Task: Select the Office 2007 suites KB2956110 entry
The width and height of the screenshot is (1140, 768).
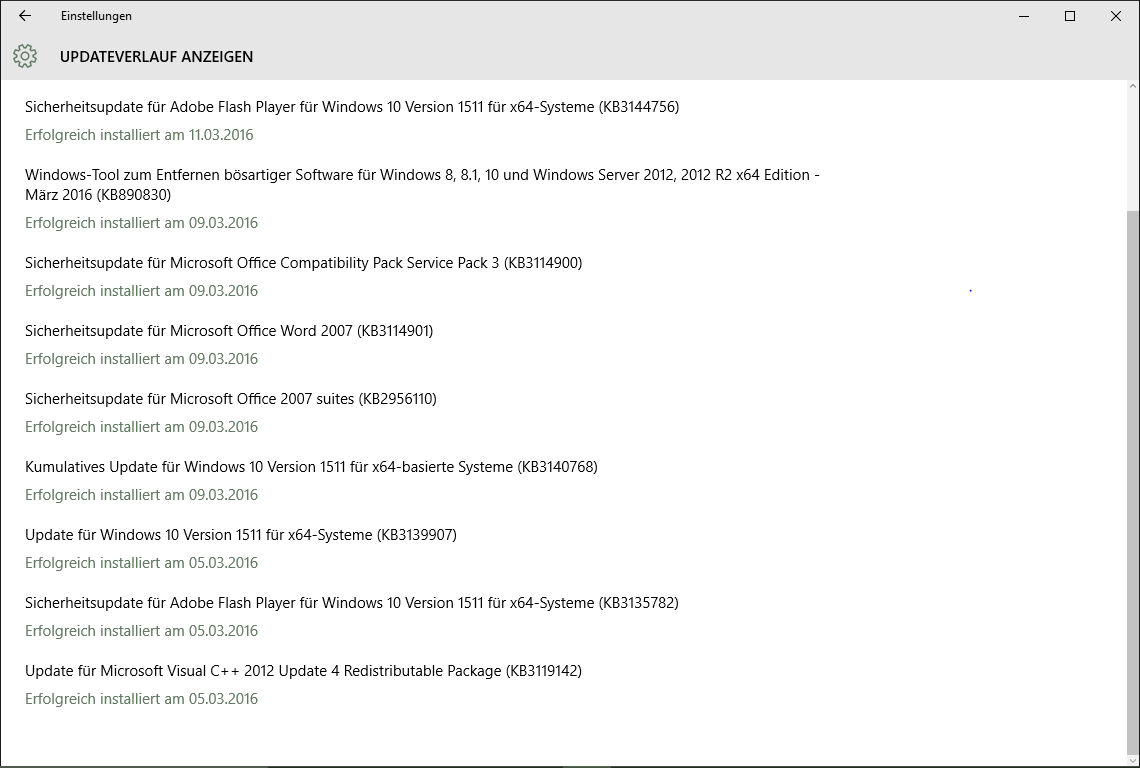Action: click(230, 399)
